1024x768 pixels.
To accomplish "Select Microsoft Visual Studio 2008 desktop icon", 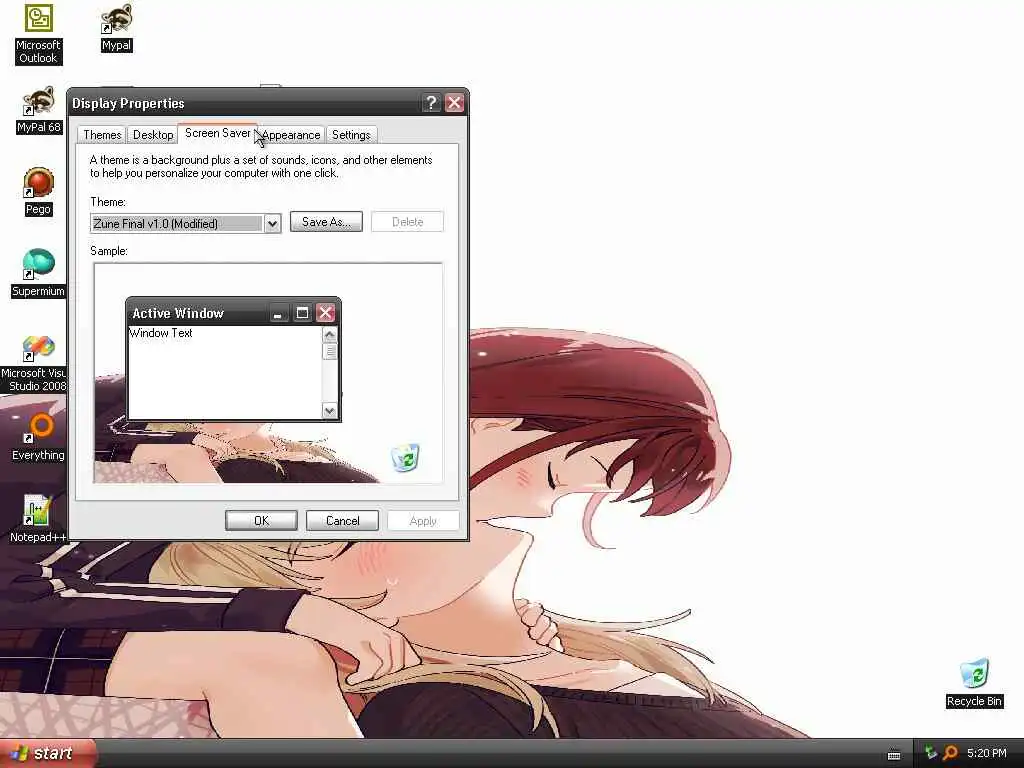I will click(x=34, y=364).
